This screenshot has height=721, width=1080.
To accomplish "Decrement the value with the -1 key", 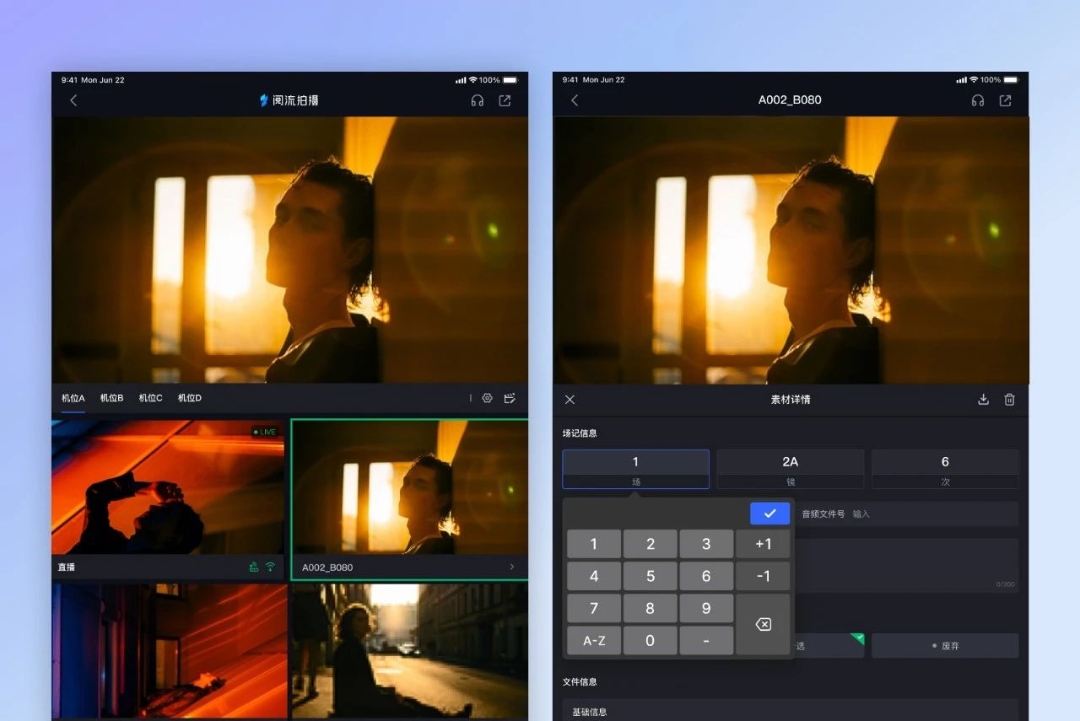I will click(763, 576).
